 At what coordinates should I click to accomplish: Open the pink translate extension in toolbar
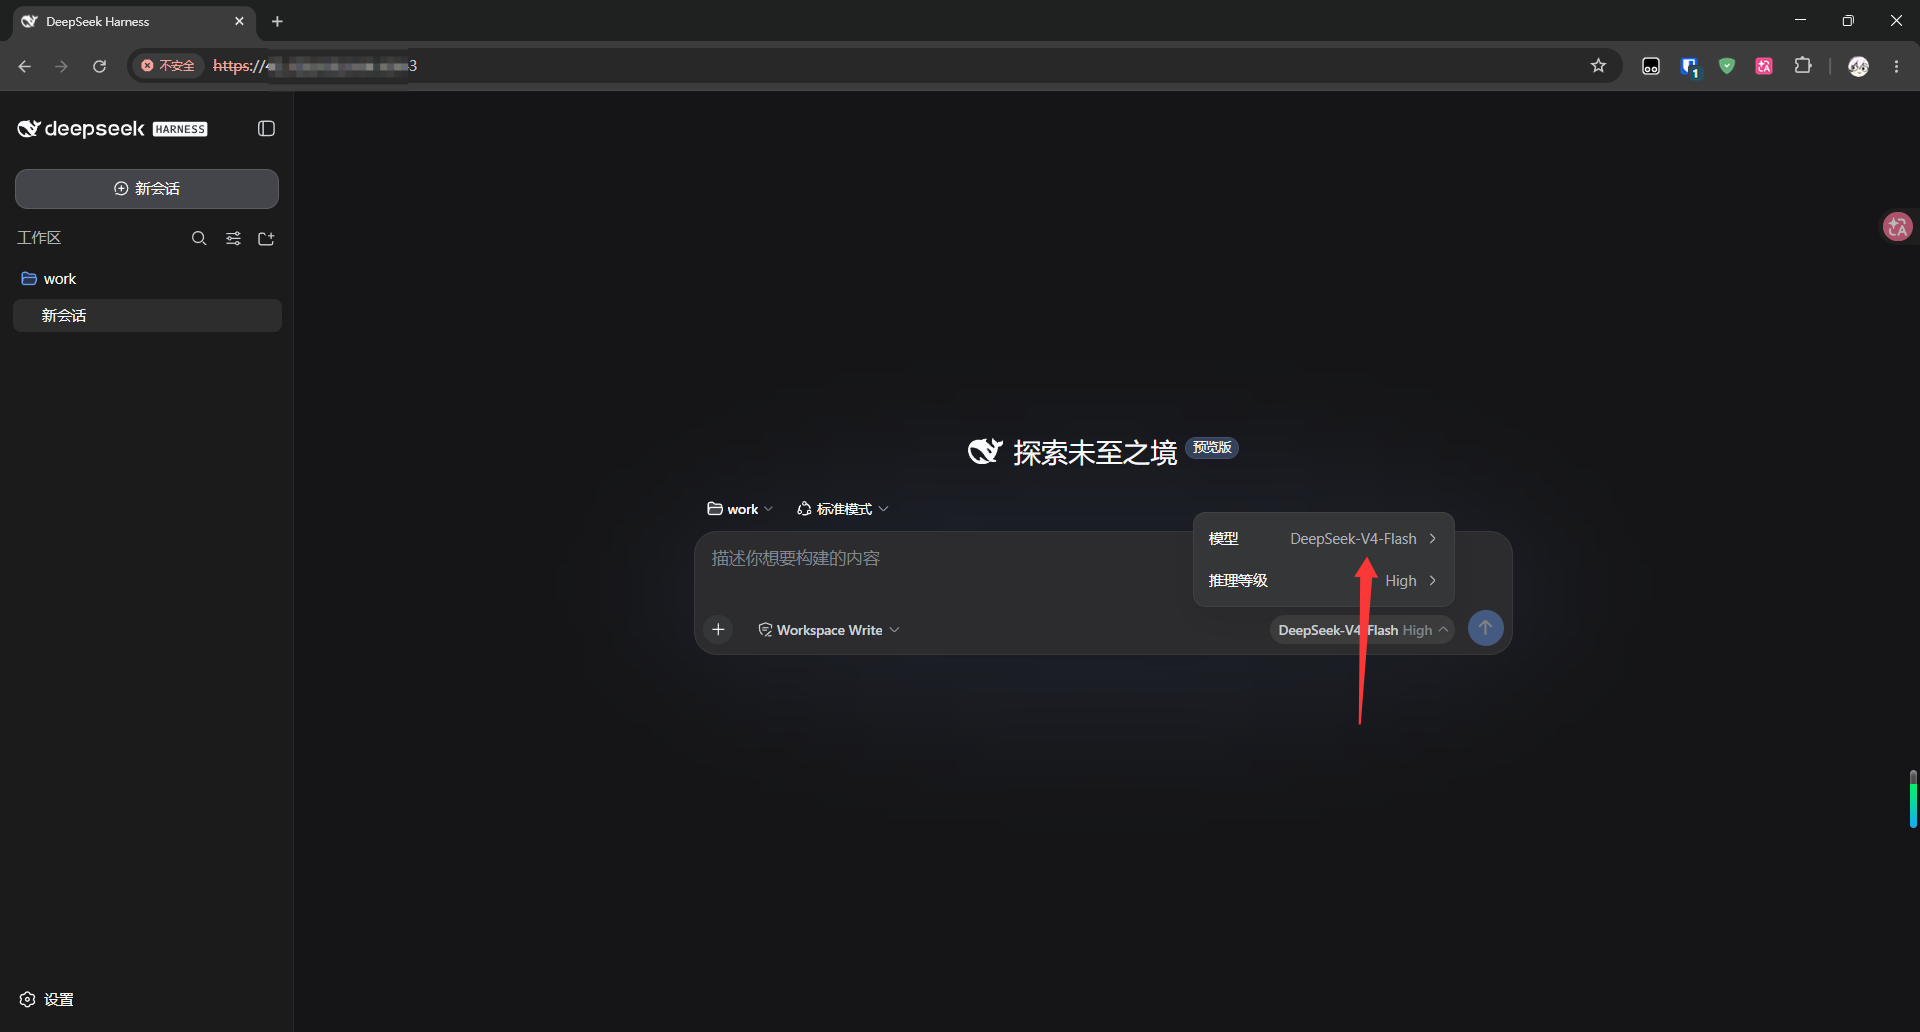click(x=1765, y=66)
